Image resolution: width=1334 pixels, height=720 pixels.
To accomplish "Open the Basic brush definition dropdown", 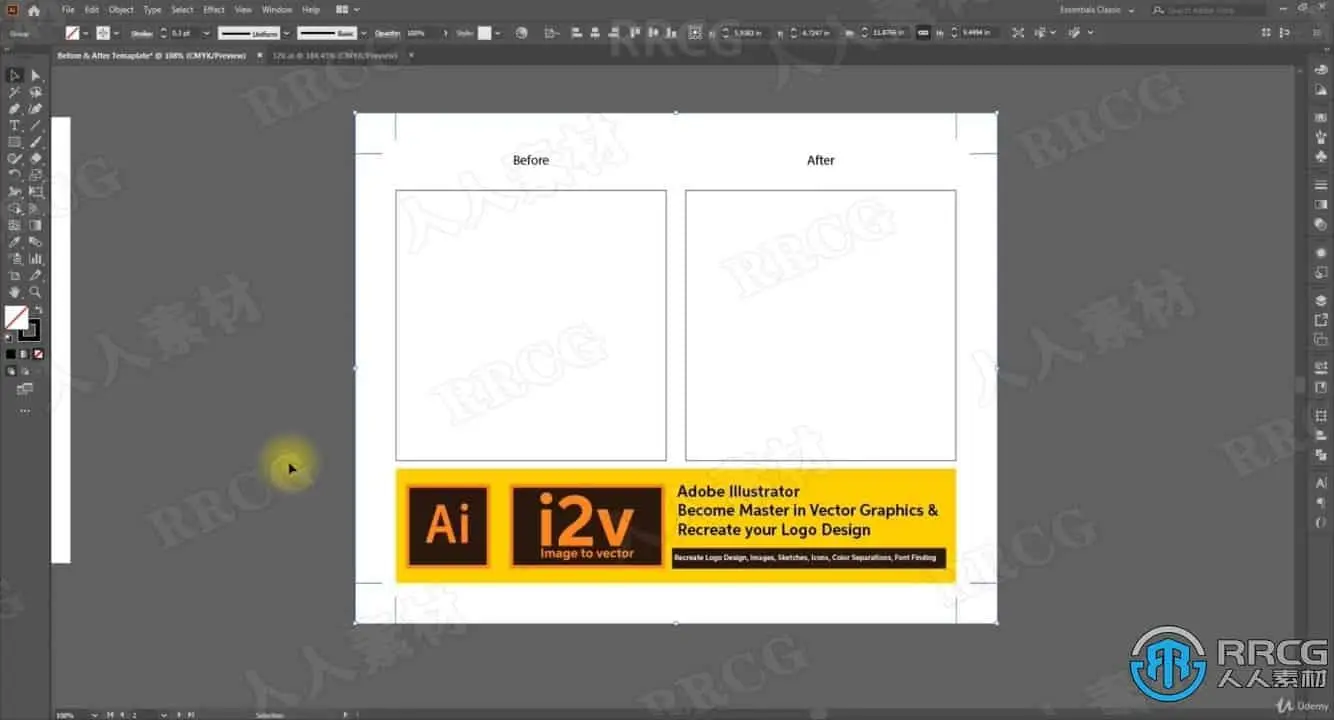I will tap(364, 33).
